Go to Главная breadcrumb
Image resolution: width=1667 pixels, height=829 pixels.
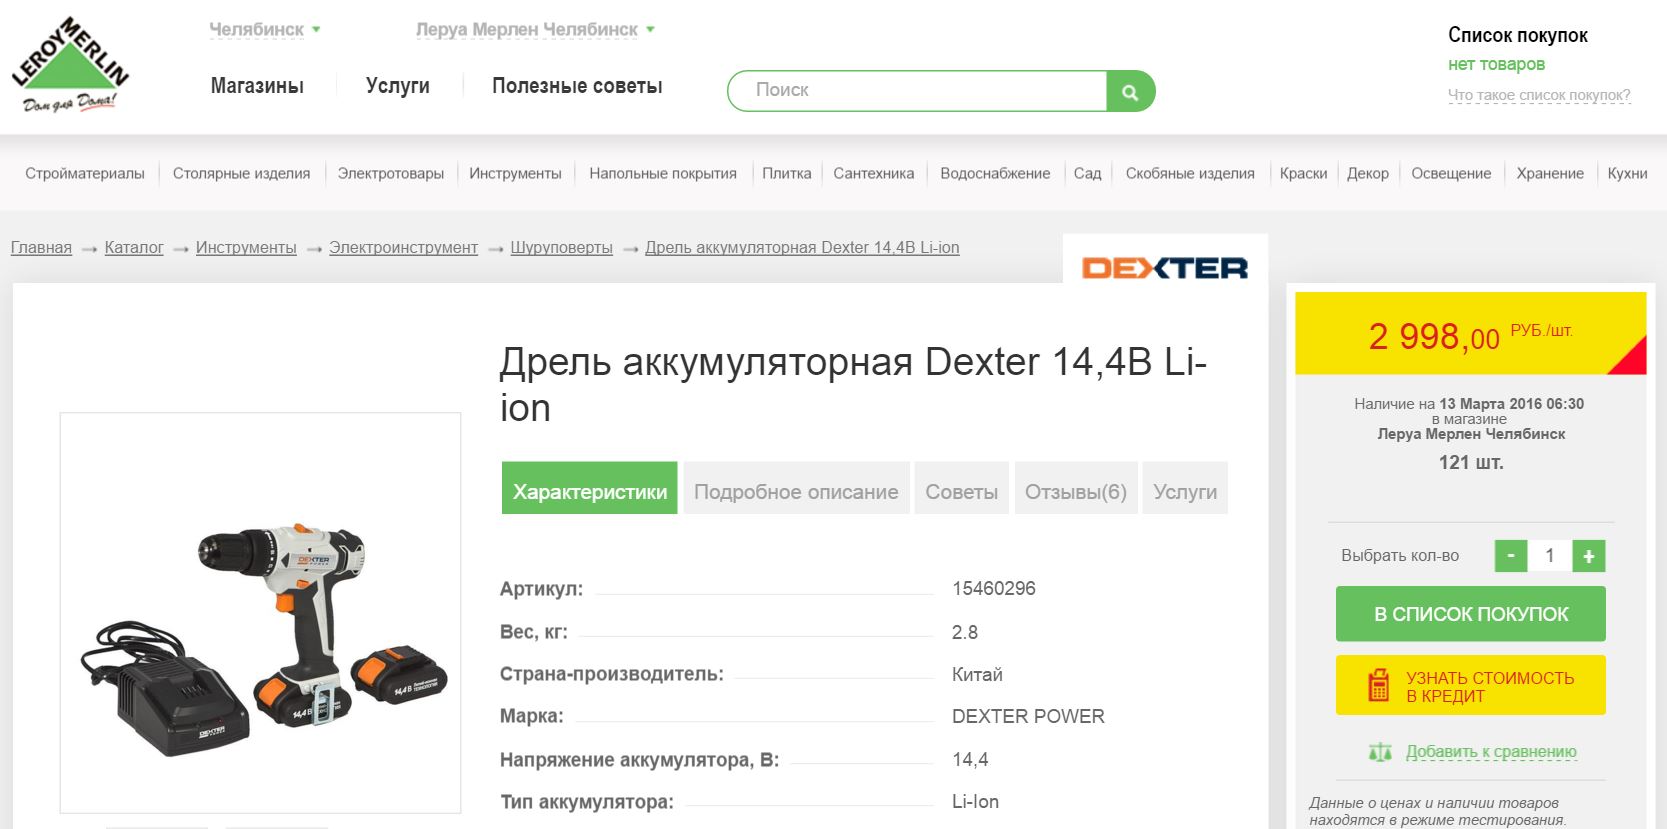click(41, 248)
